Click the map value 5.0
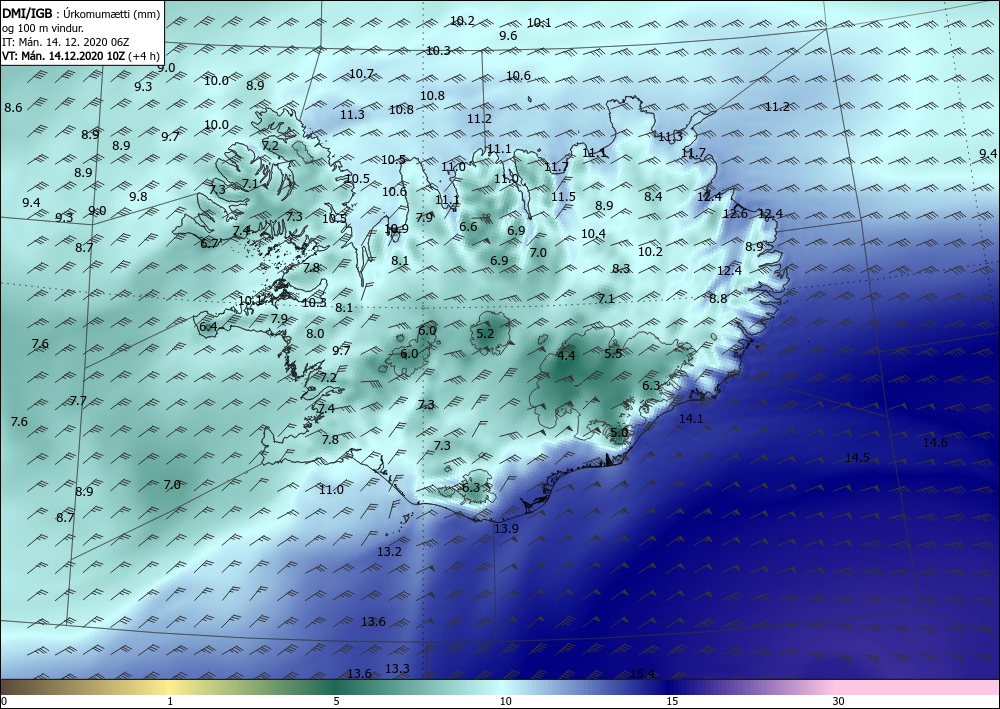The image size is (1000, 709). 619,432
